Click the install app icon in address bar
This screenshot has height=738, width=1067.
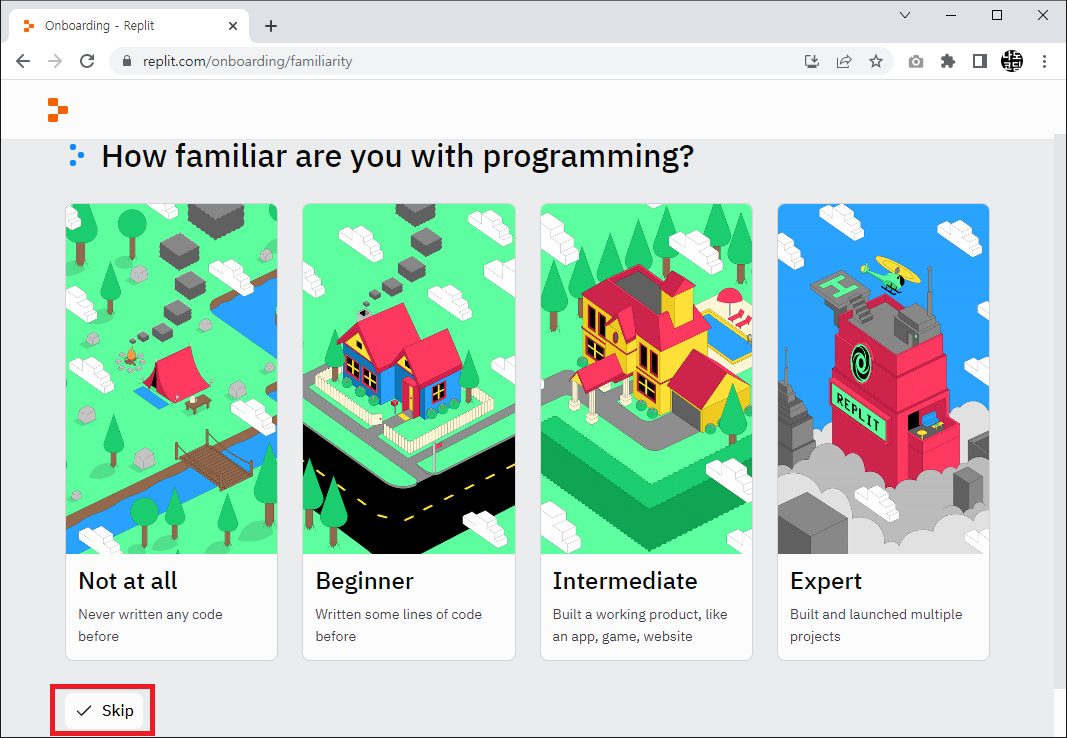(x=812, y=61)
